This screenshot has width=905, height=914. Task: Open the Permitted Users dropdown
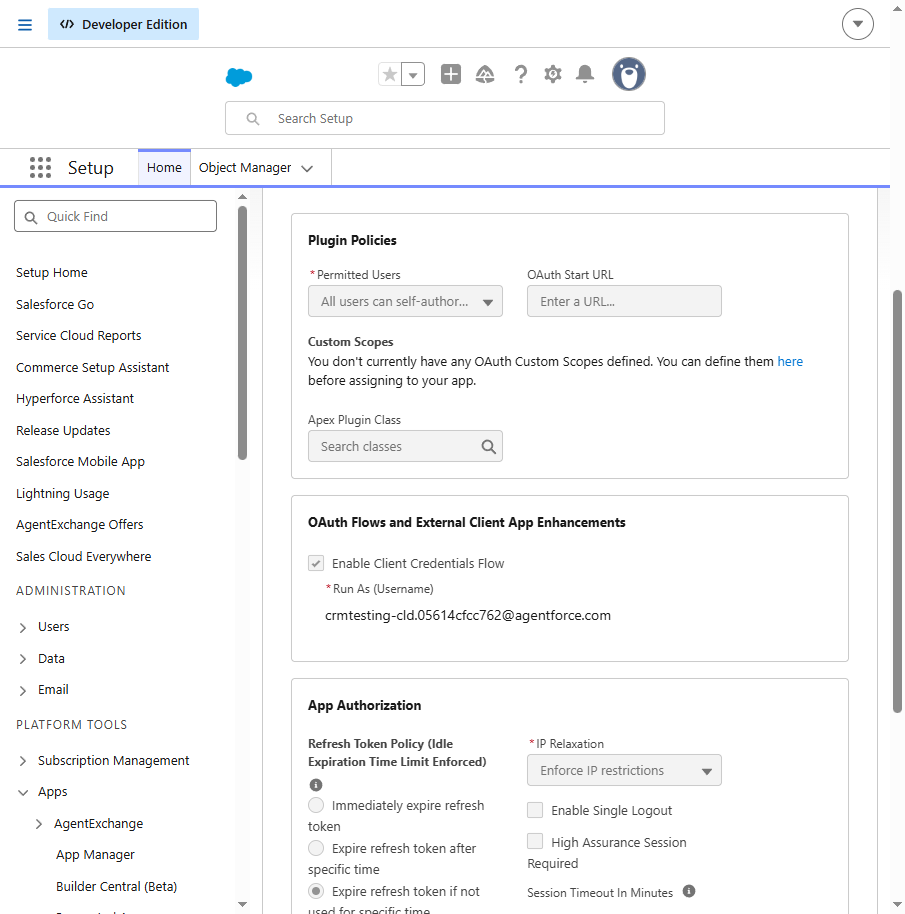point(405,301)
